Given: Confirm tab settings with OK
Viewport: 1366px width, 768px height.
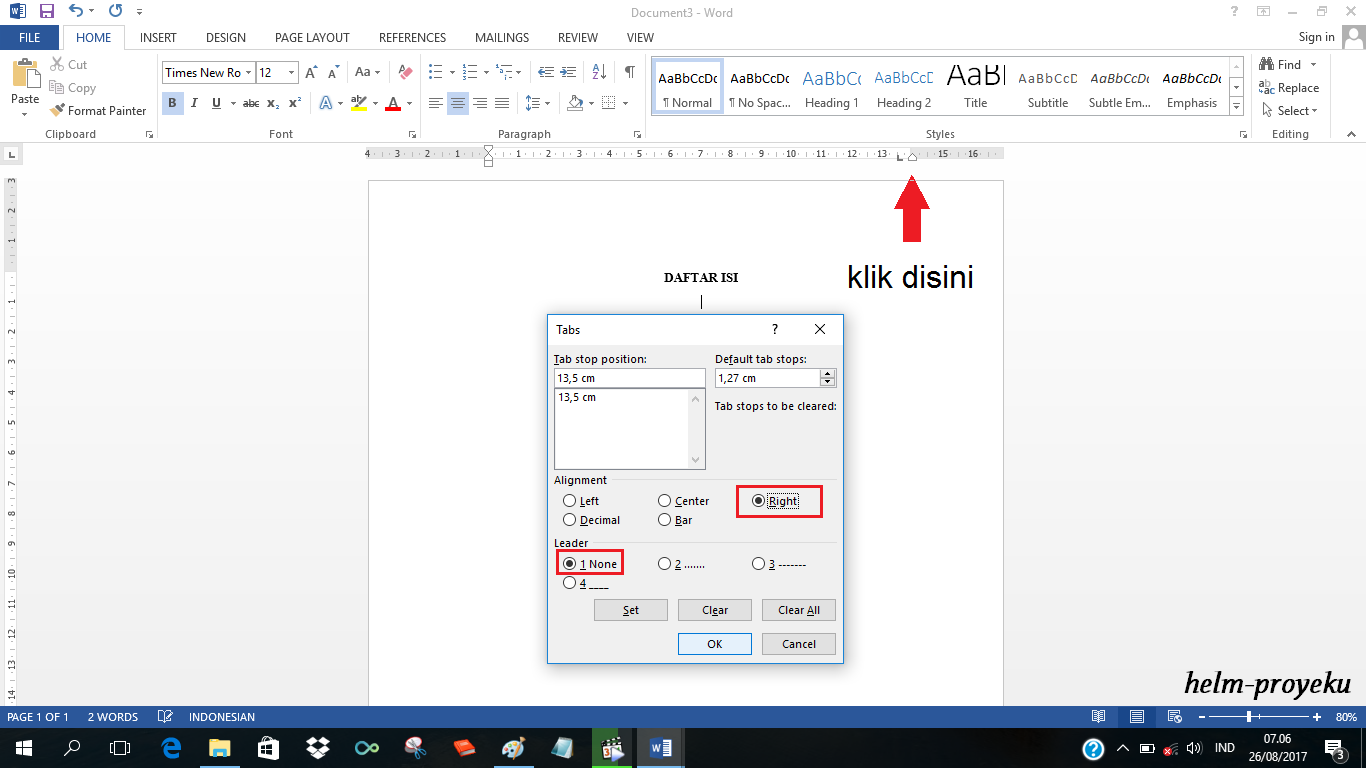Looking at the screenshot, I should (714, 643).
